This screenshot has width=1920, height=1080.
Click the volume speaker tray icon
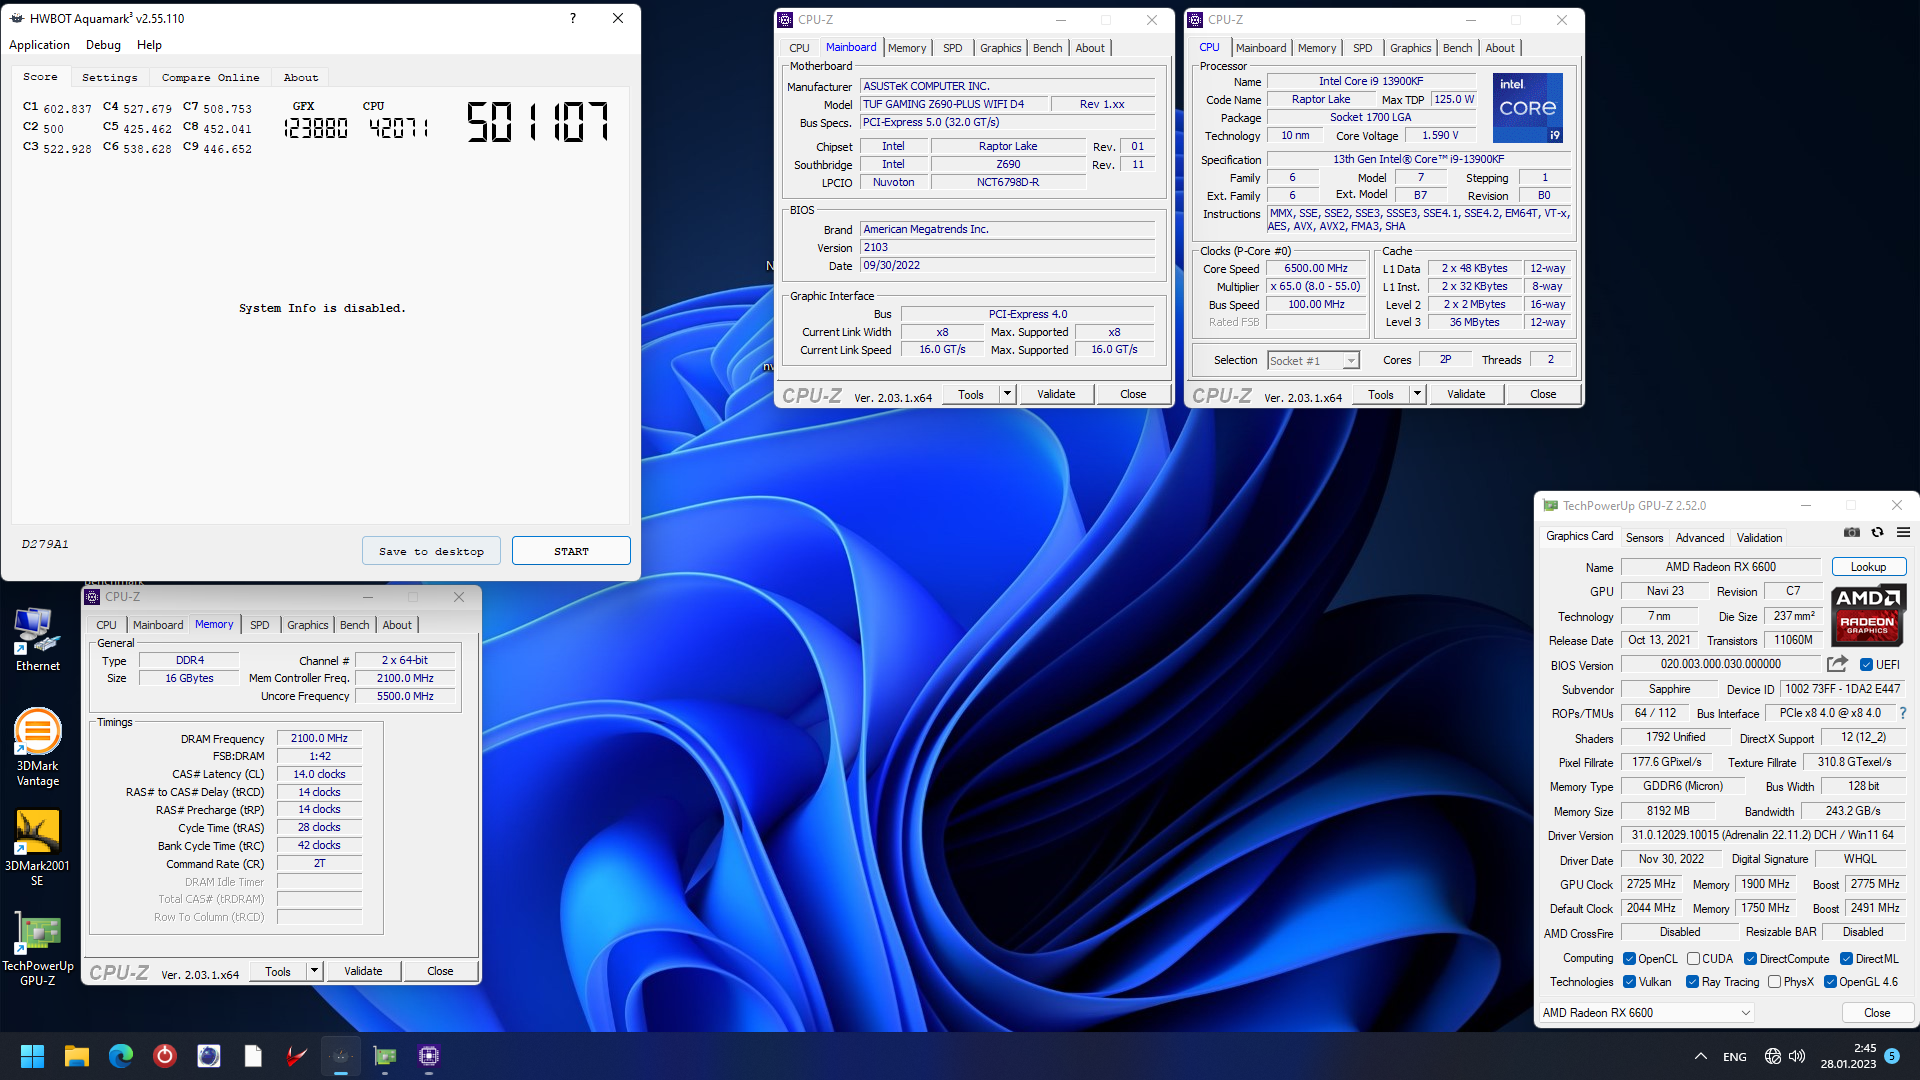pos(1797,1056)
